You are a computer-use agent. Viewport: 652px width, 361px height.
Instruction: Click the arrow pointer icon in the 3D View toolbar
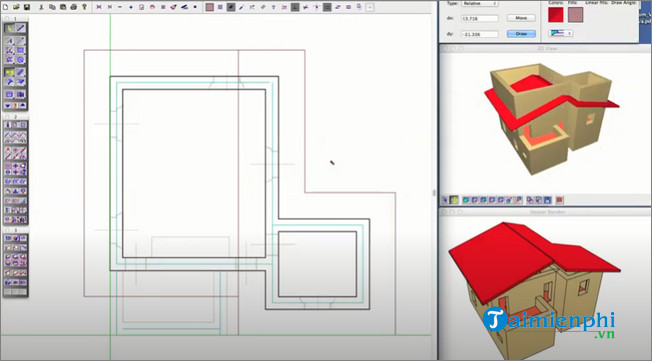click(445, 200)
